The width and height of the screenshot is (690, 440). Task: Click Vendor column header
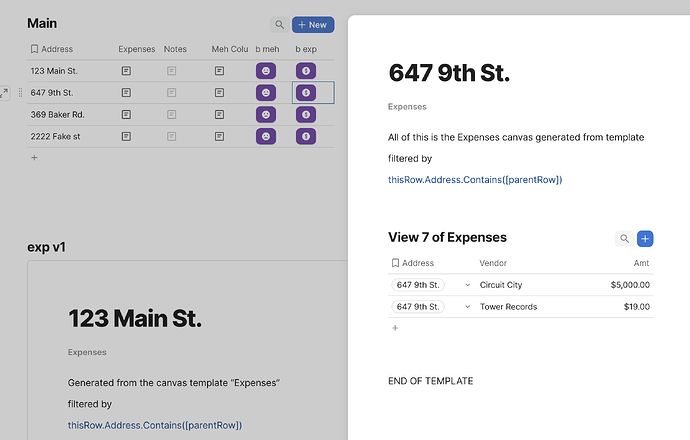click(493, 263)
